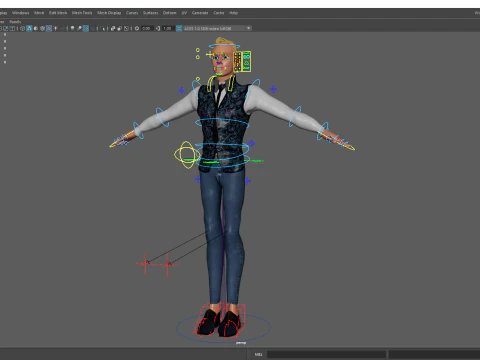
Task: Open the Edit Mesh menu
Action: (x=58, y=13)
